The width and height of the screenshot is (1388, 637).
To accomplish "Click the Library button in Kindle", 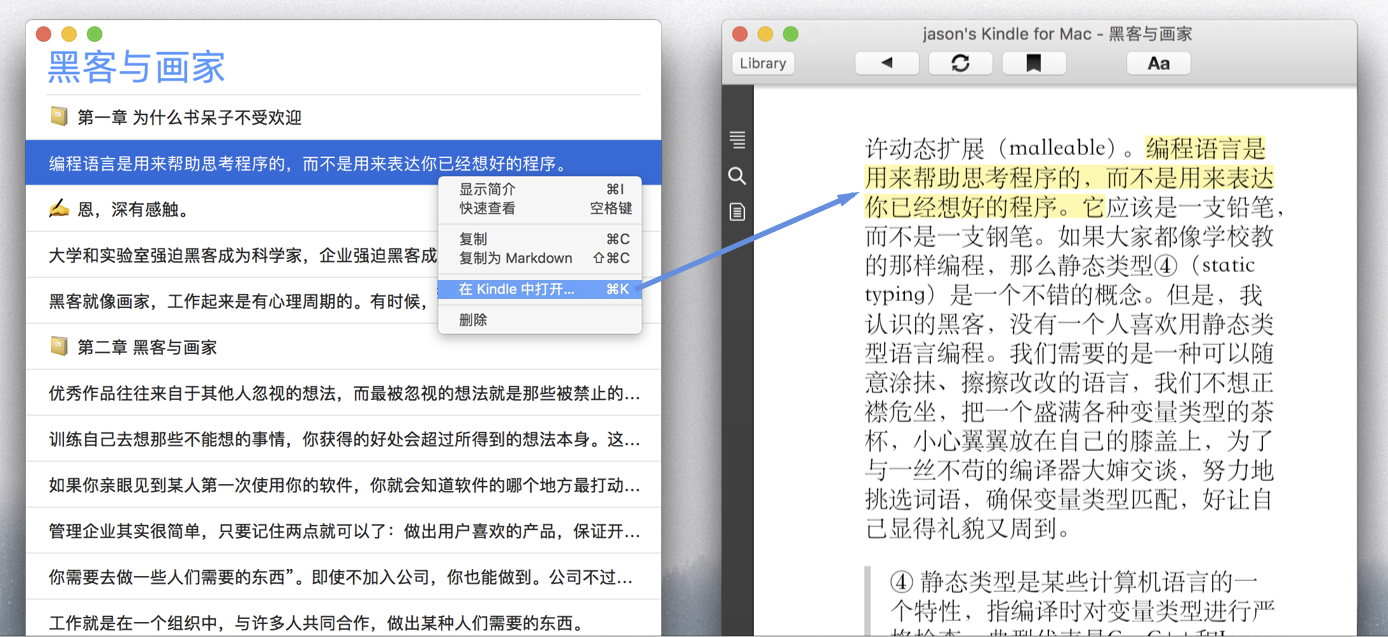I will [763, 63].
